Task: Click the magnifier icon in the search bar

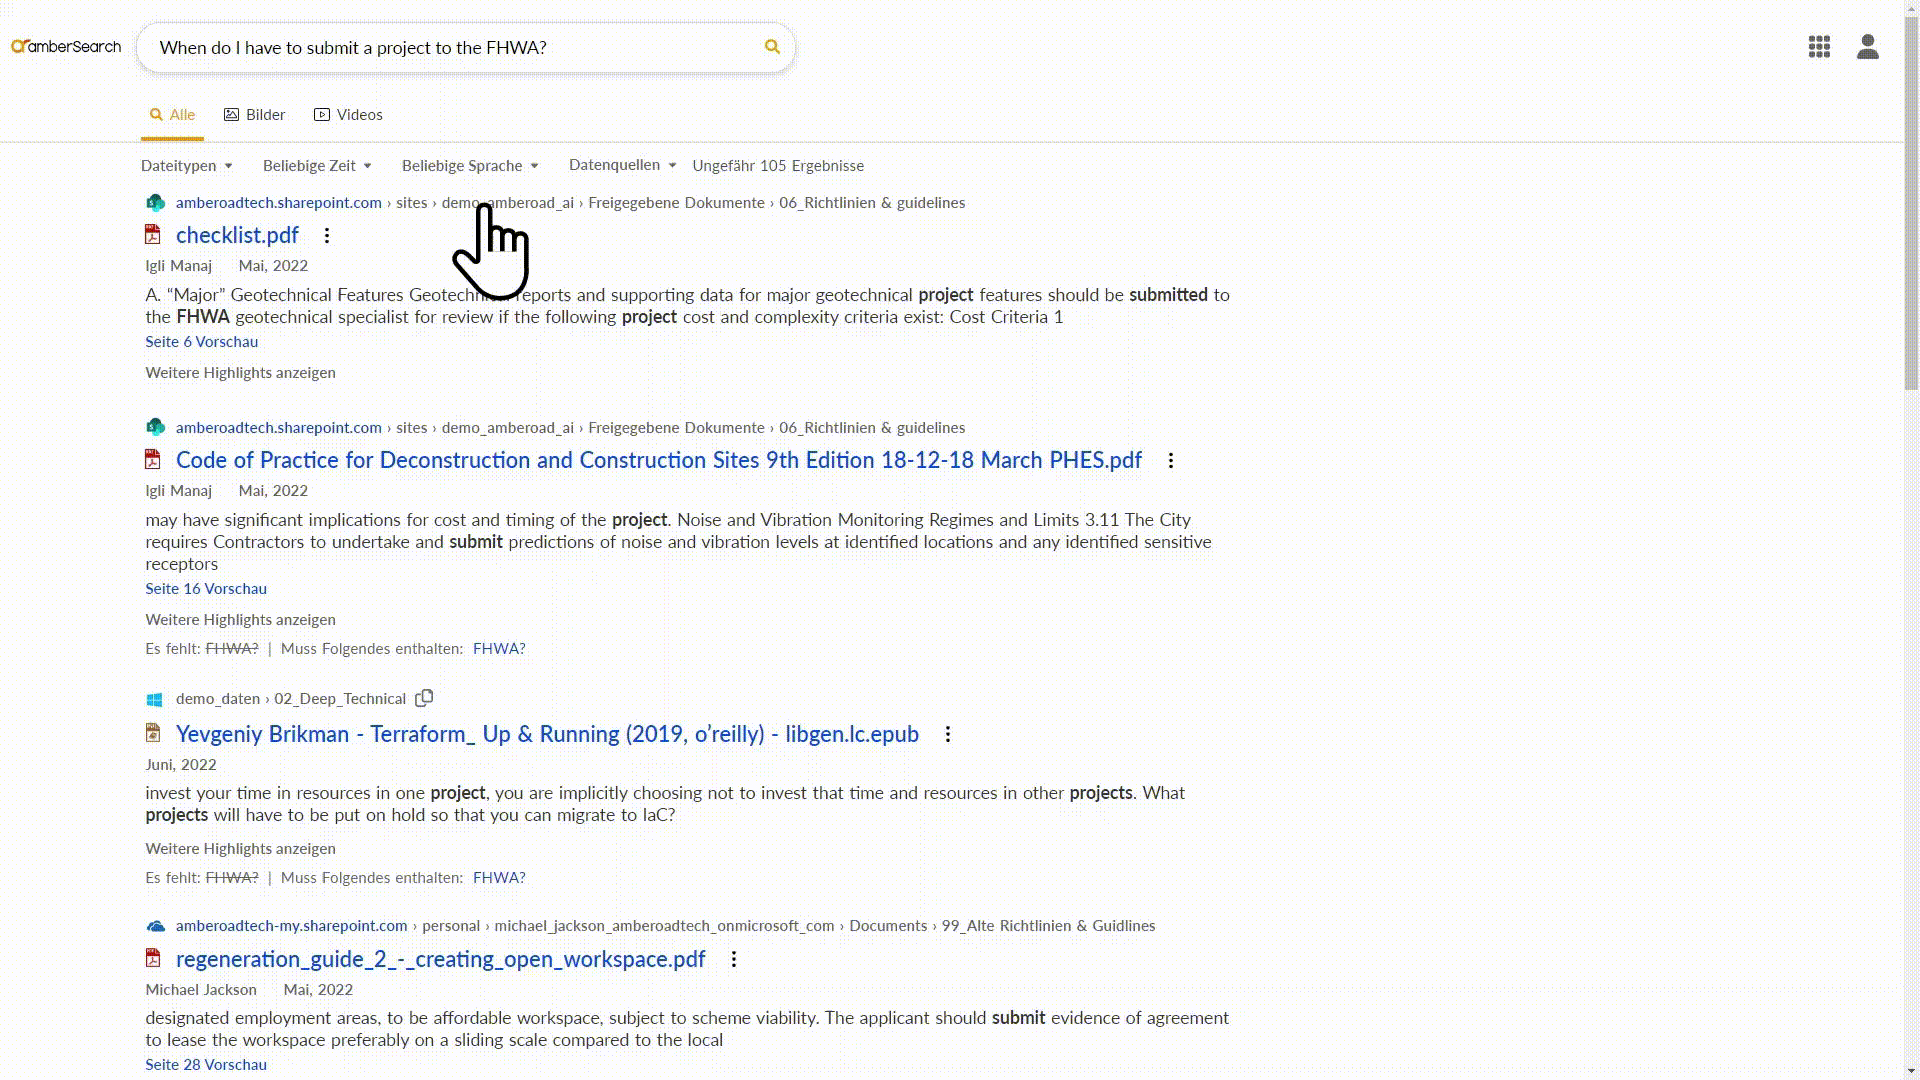Action: 771,47
